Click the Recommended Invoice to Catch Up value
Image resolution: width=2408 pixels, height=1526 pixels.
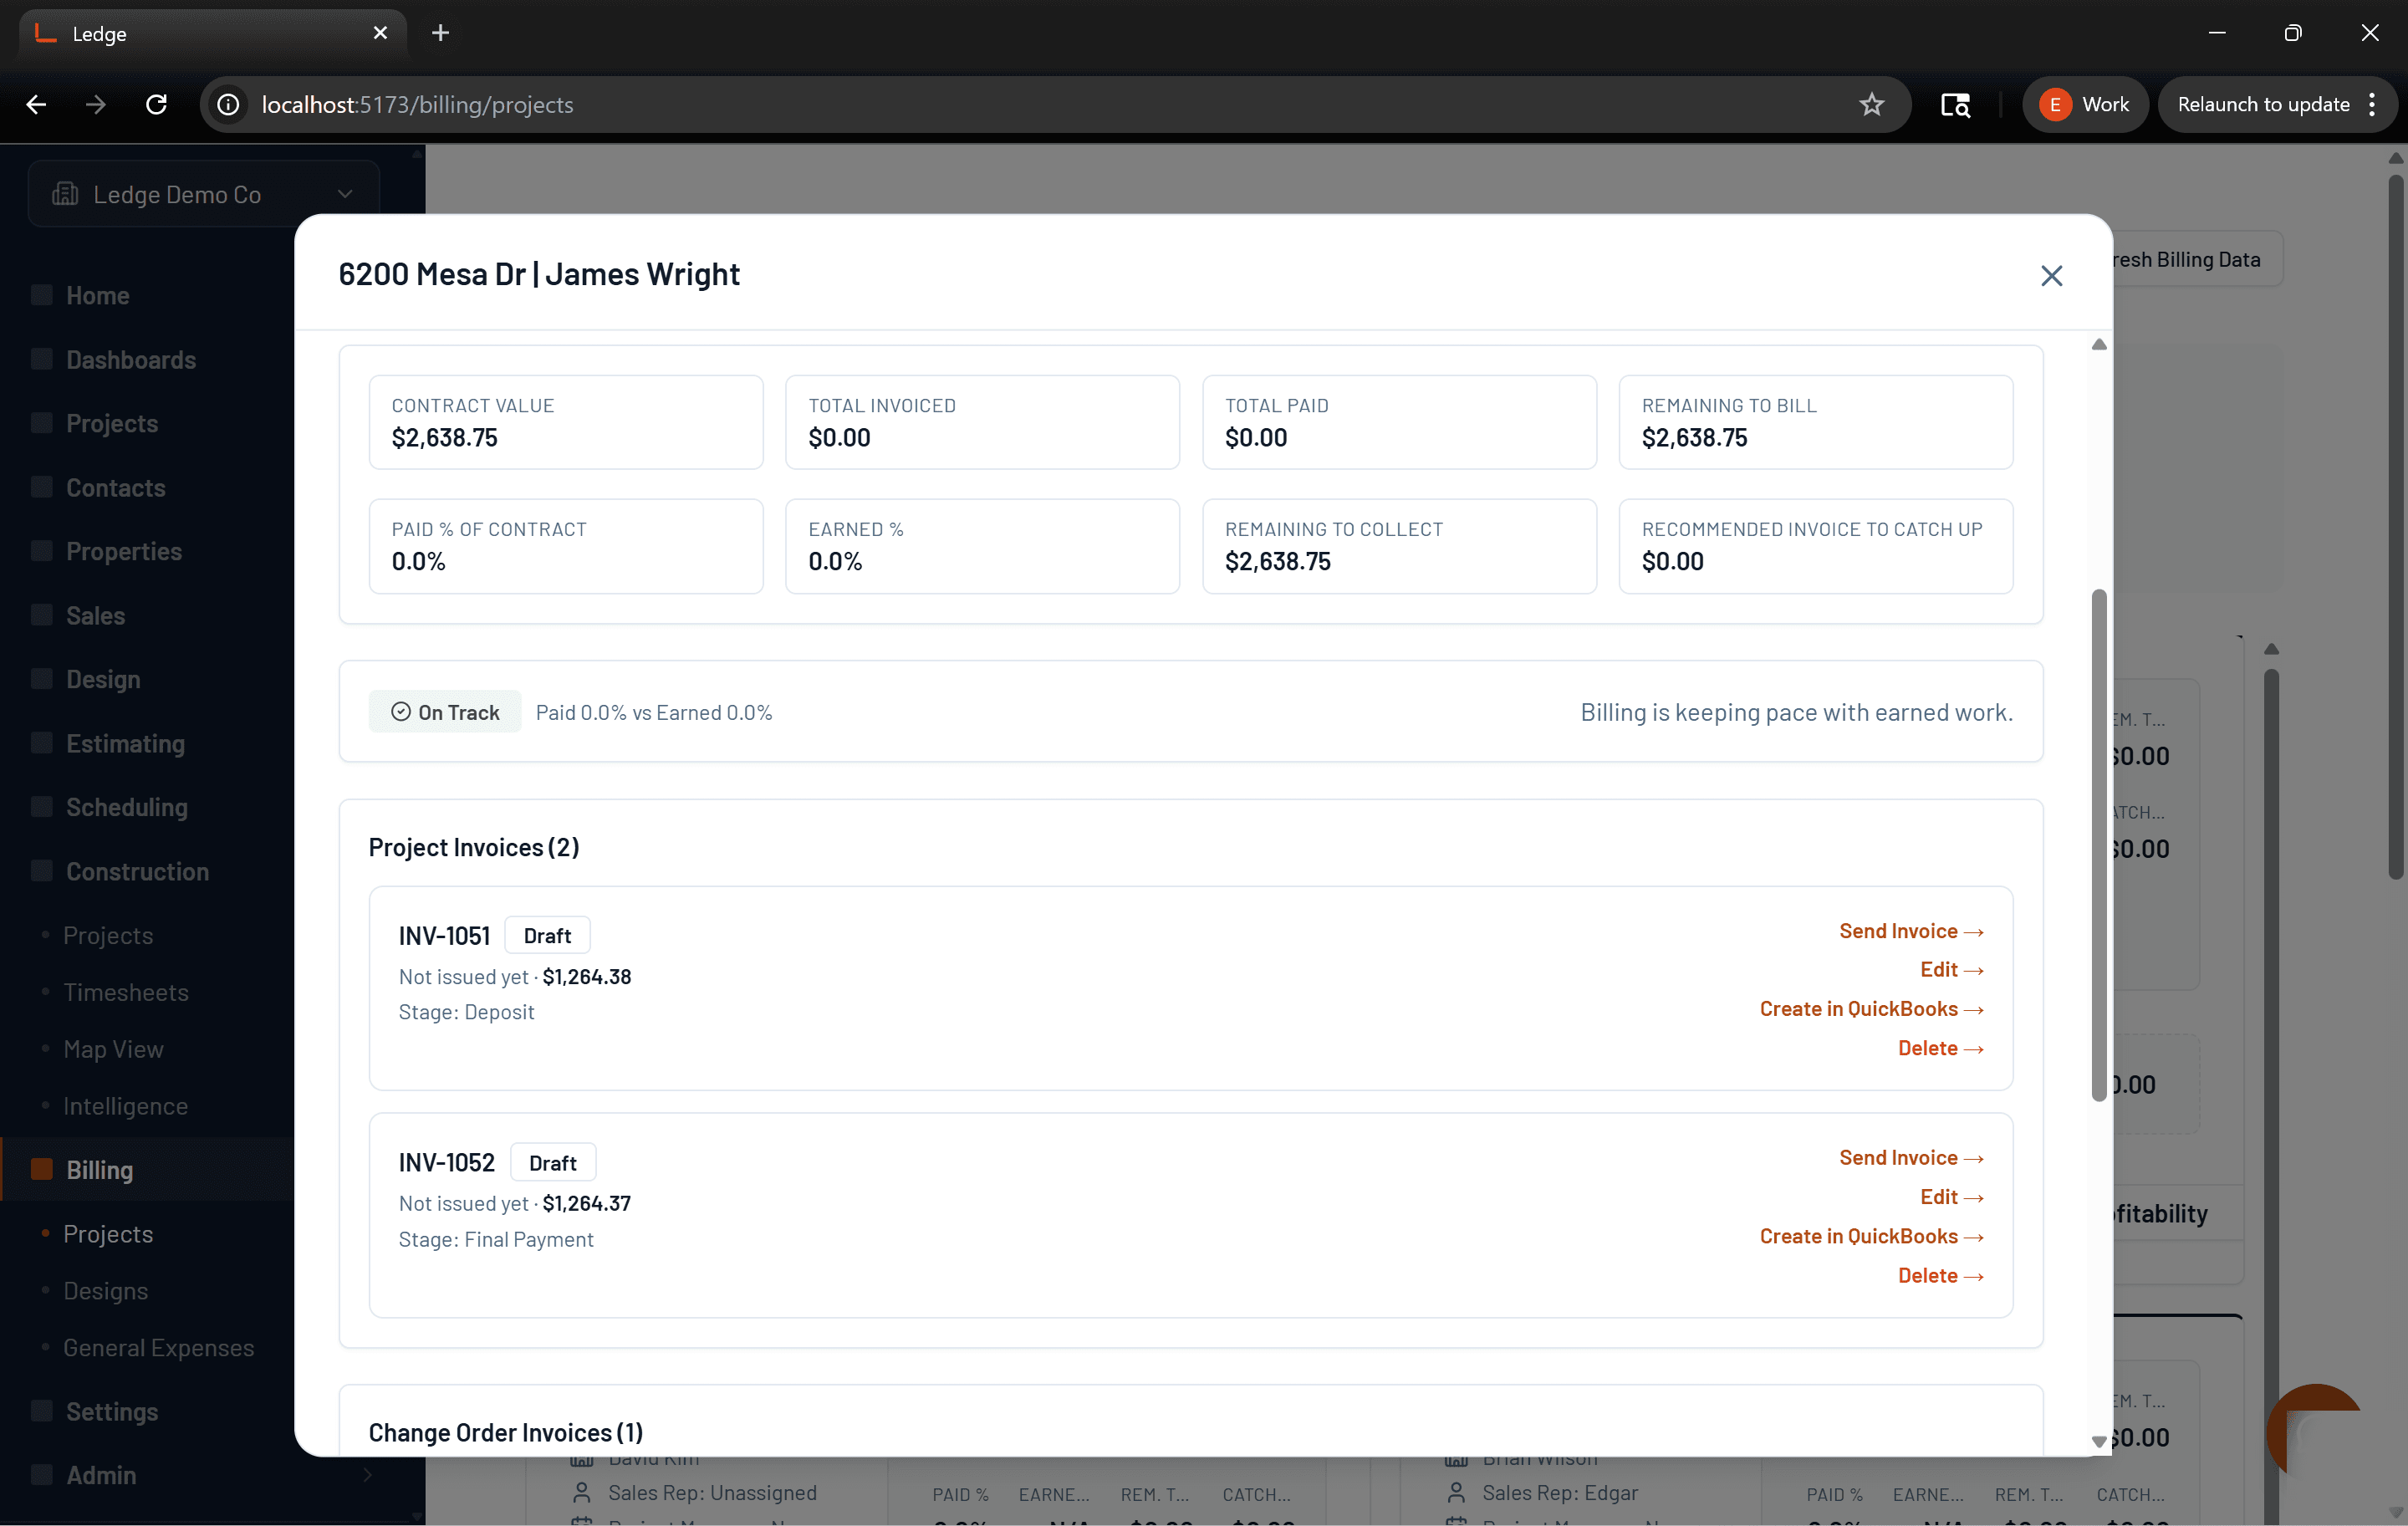[x=1672, y=561]
